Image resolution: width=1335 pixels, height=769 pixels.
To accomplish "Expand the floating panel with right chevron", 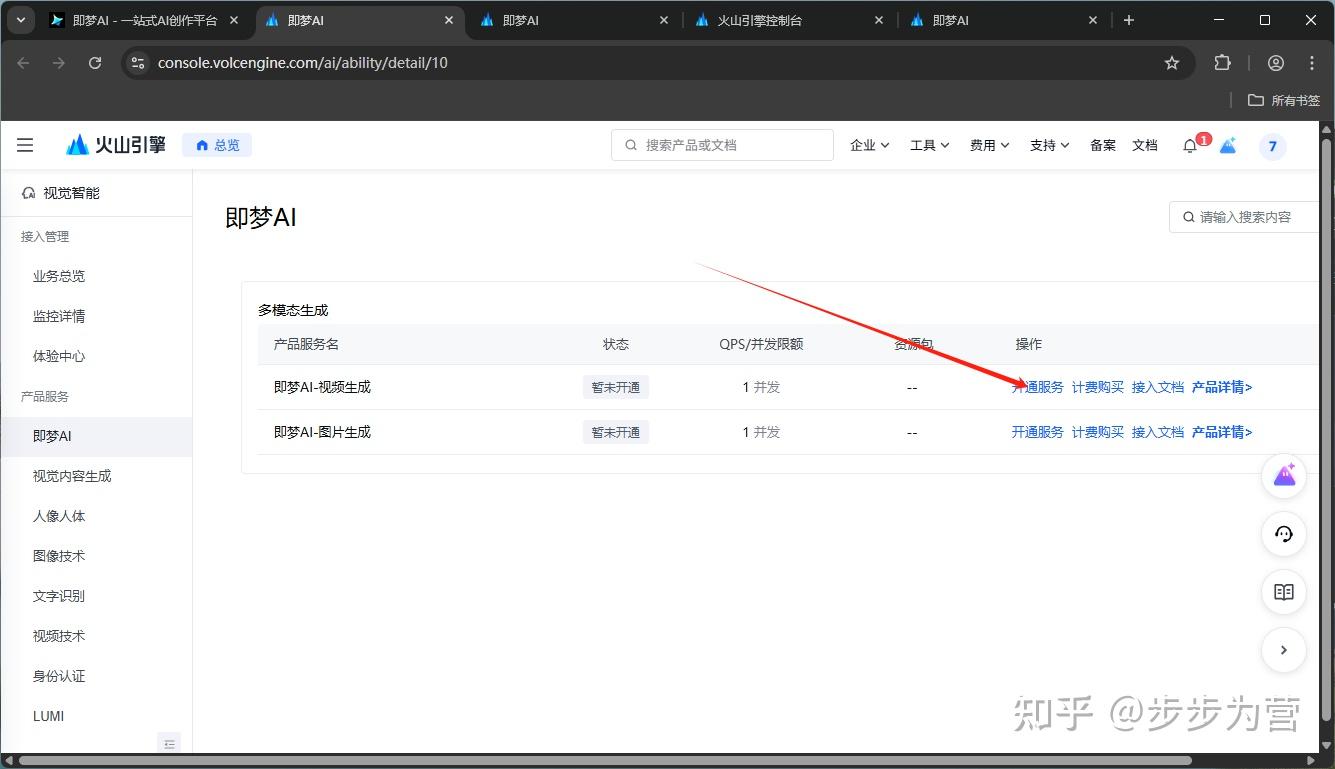I will pyautogui.click(x=1284, y=650).
